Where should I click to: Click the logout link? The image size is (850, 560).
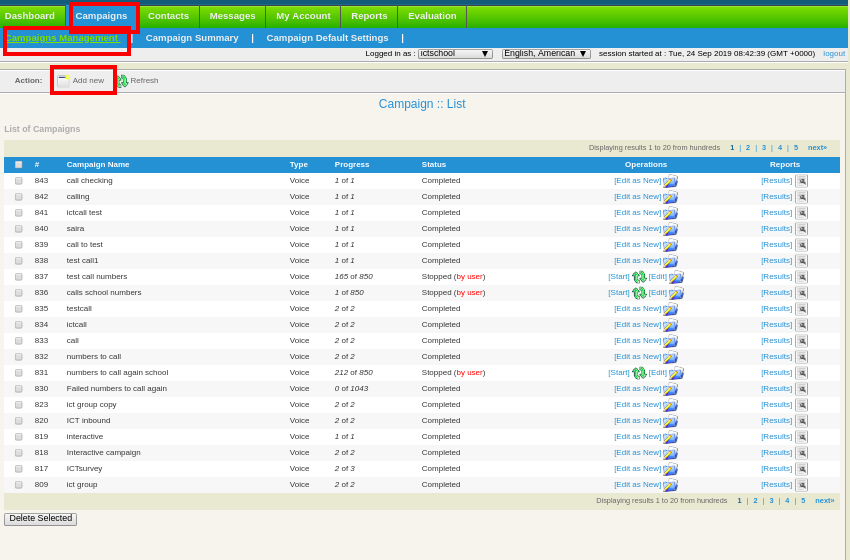point(834,54)
